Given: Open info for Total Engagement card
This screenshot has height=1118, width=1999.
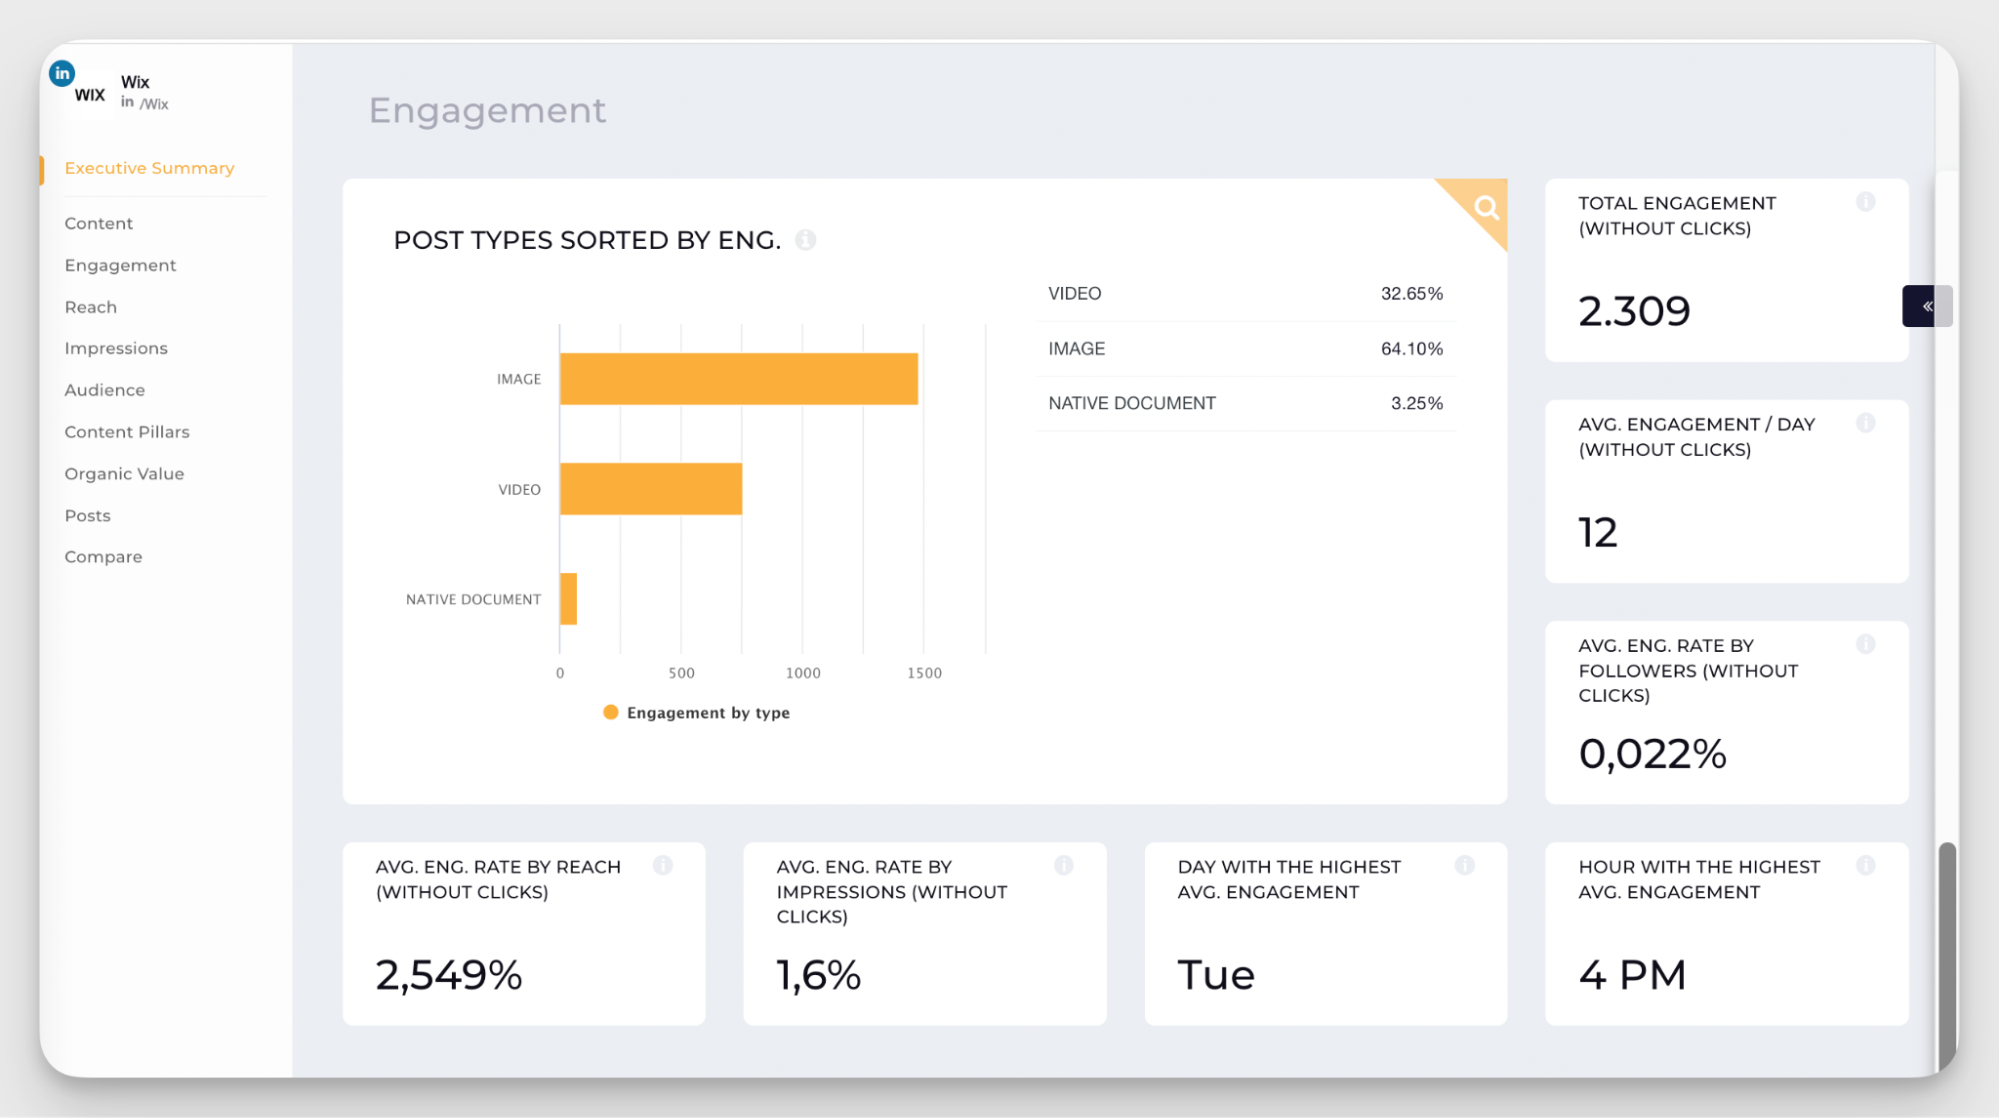Looking at the screenshot, I should [x=1866, y=201].
